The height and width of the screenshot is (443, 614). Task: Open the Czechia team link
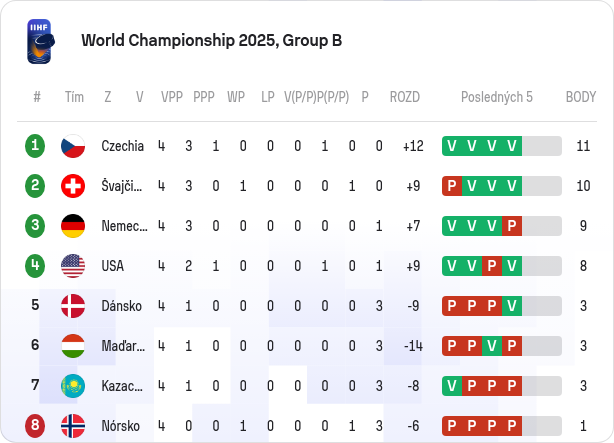click(123, 146)
